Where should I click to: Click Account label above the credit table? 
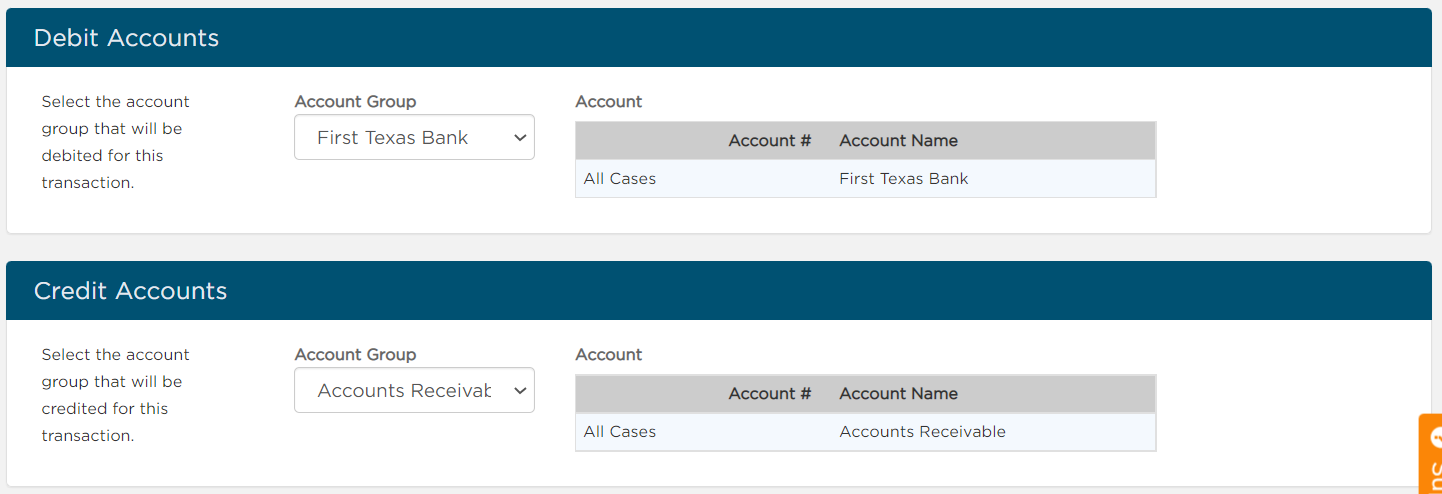[x=609, y=354]
